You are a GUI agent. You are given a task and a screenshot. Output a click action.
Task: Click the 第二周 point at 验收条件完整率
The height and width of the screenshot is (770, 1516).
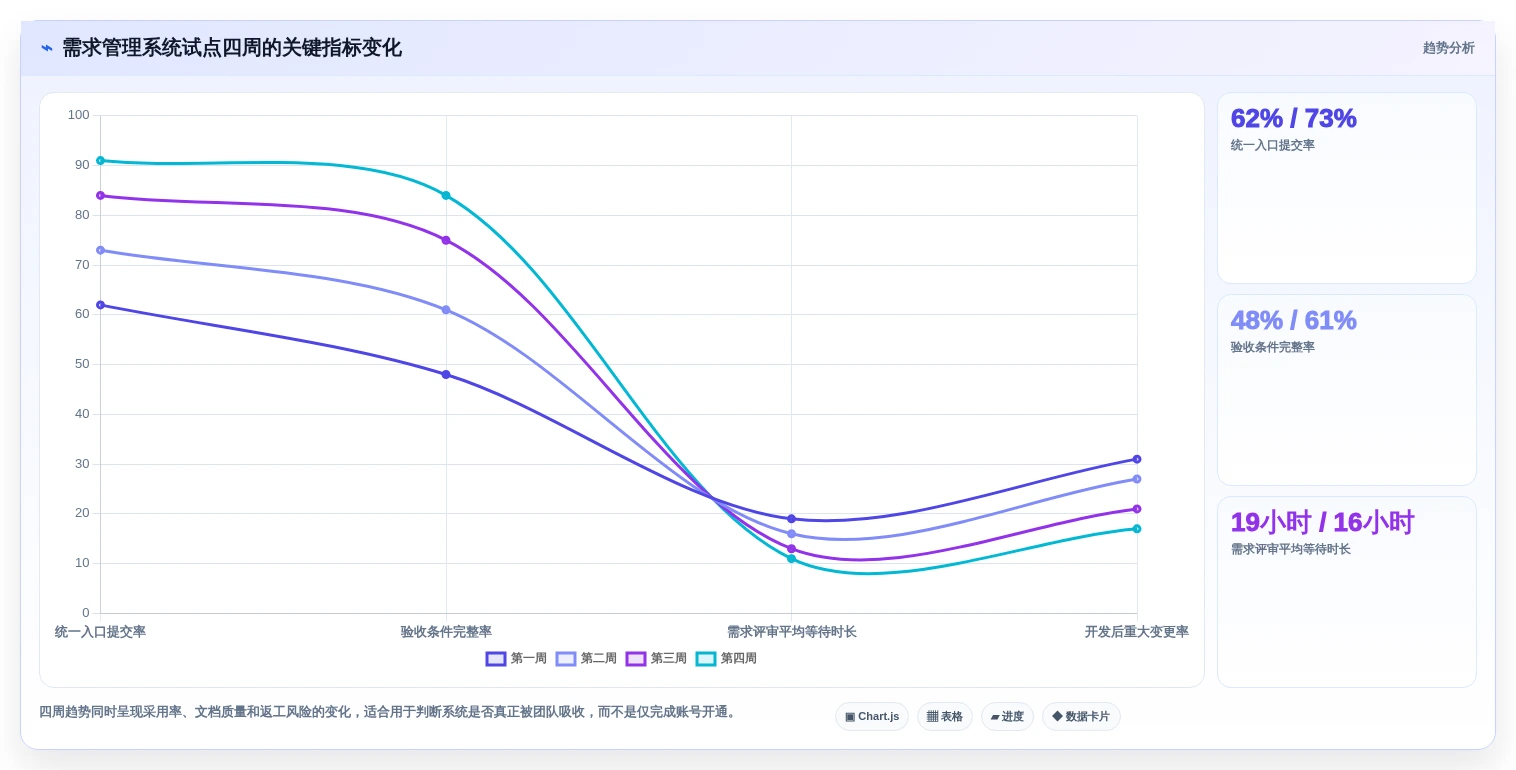(446, 310)
